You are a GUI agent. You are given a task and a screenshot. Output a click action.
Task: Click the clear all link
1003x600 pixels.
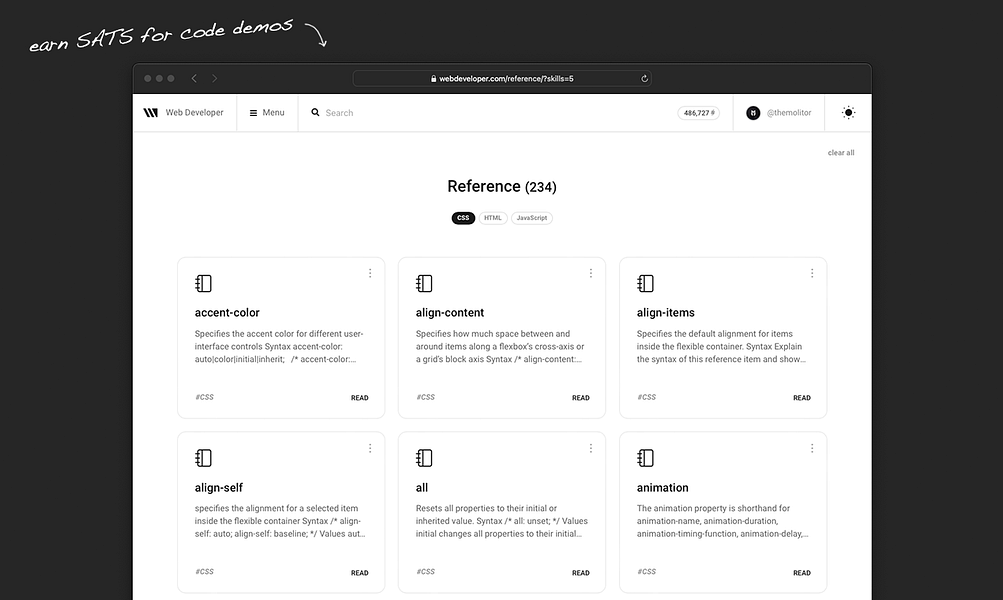click(841, 152)
